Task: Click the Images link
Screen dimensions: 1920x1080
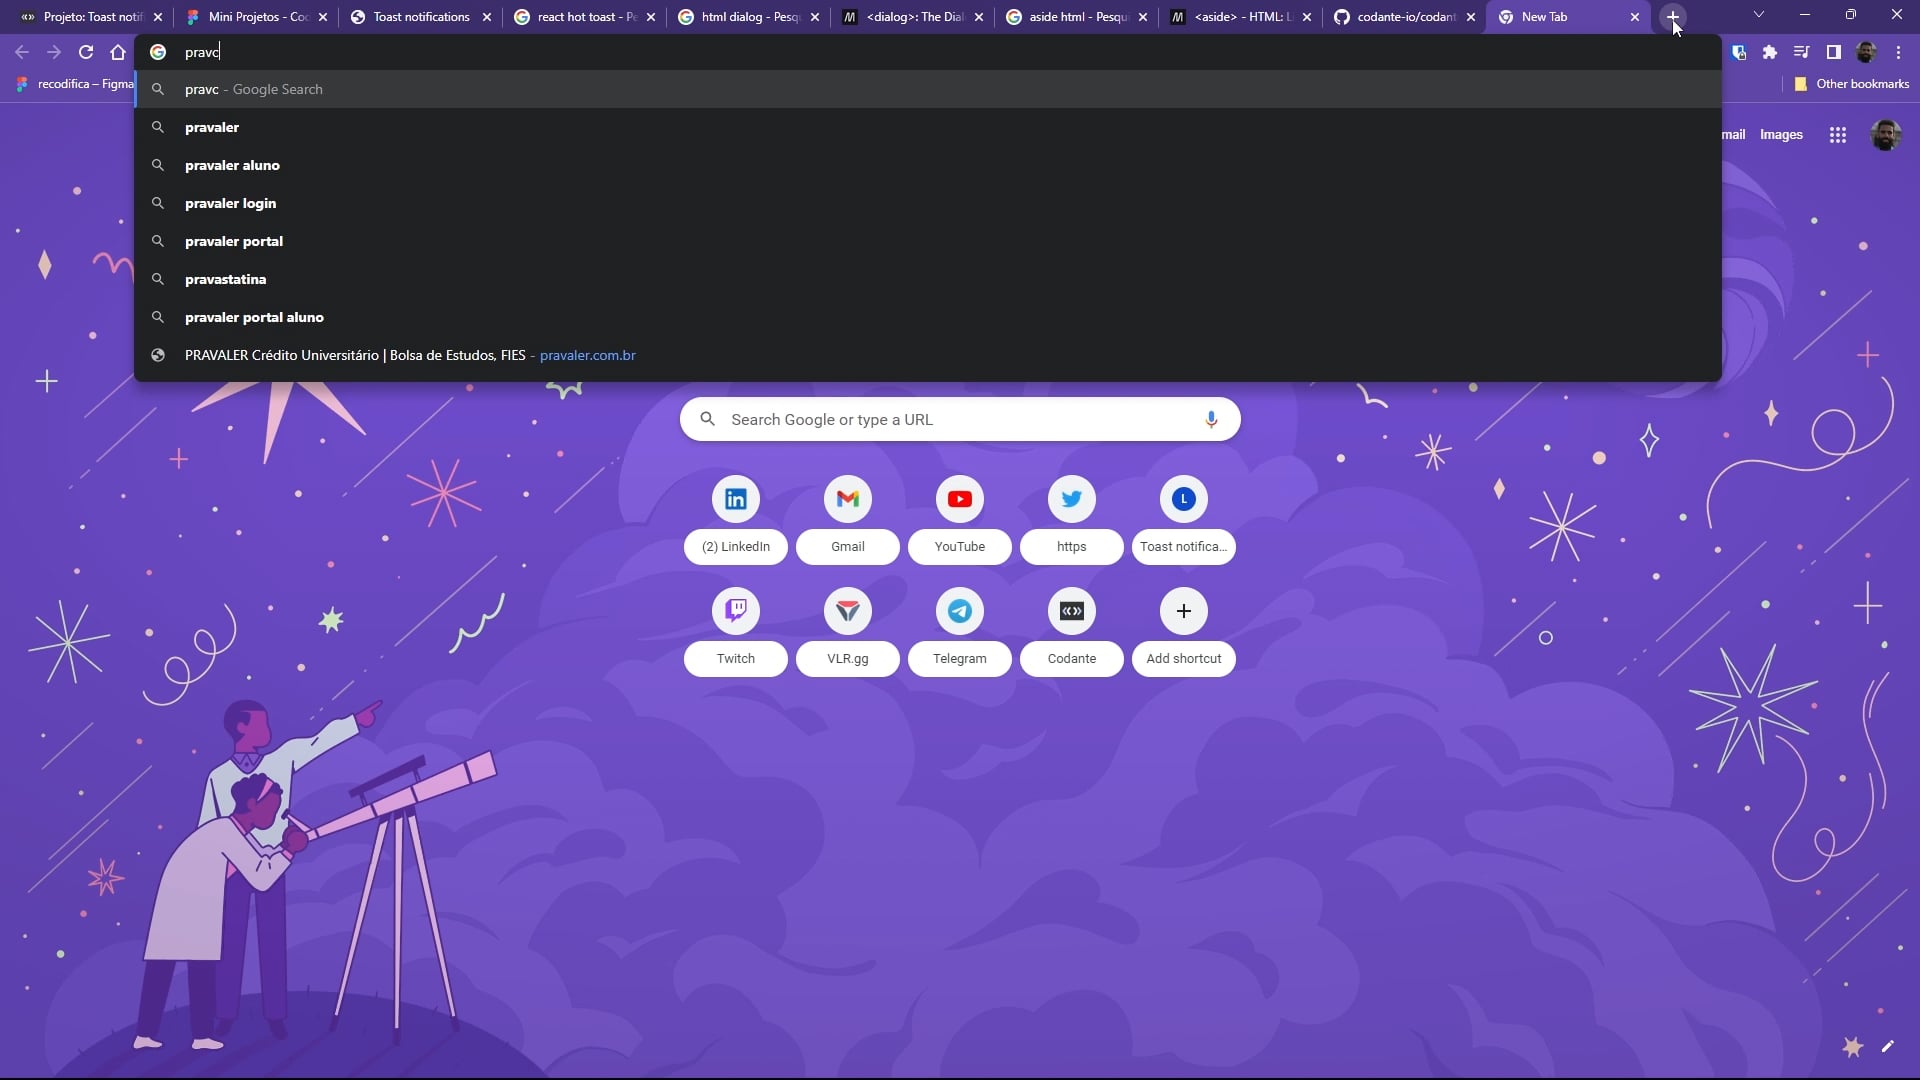Action: tap(1780, 135)
